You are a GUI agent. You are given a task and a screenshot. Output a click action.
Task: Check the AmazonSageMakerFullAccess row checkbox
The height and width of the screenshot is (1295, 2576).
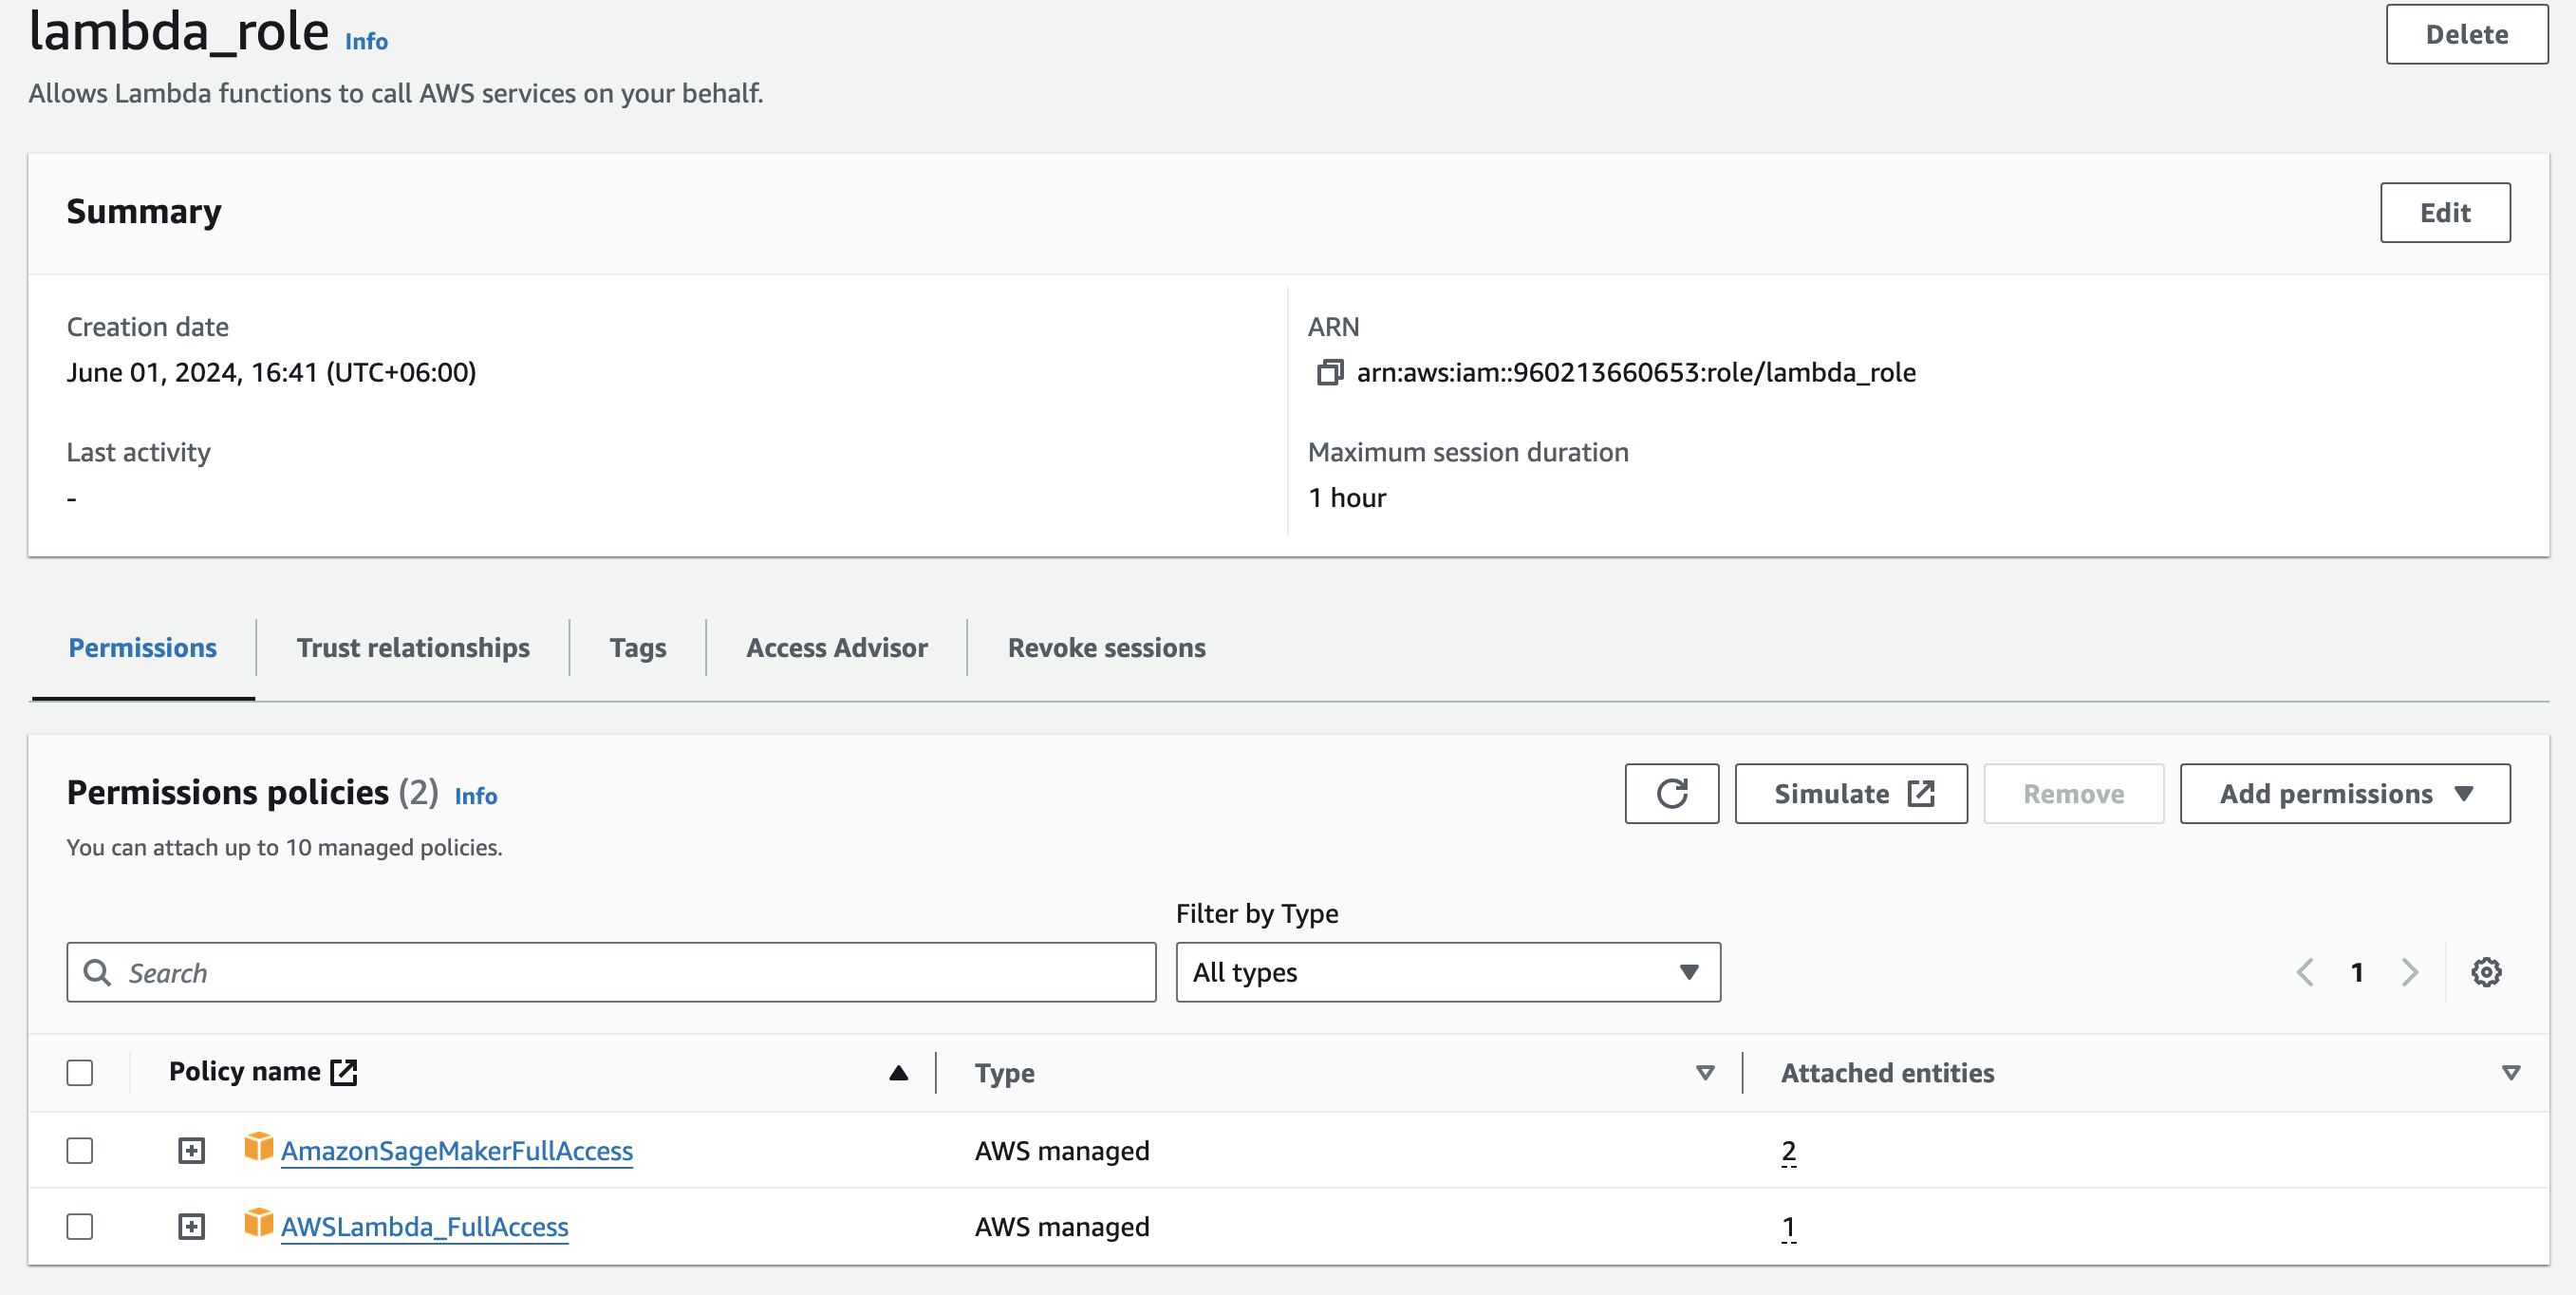[80, 1150]
